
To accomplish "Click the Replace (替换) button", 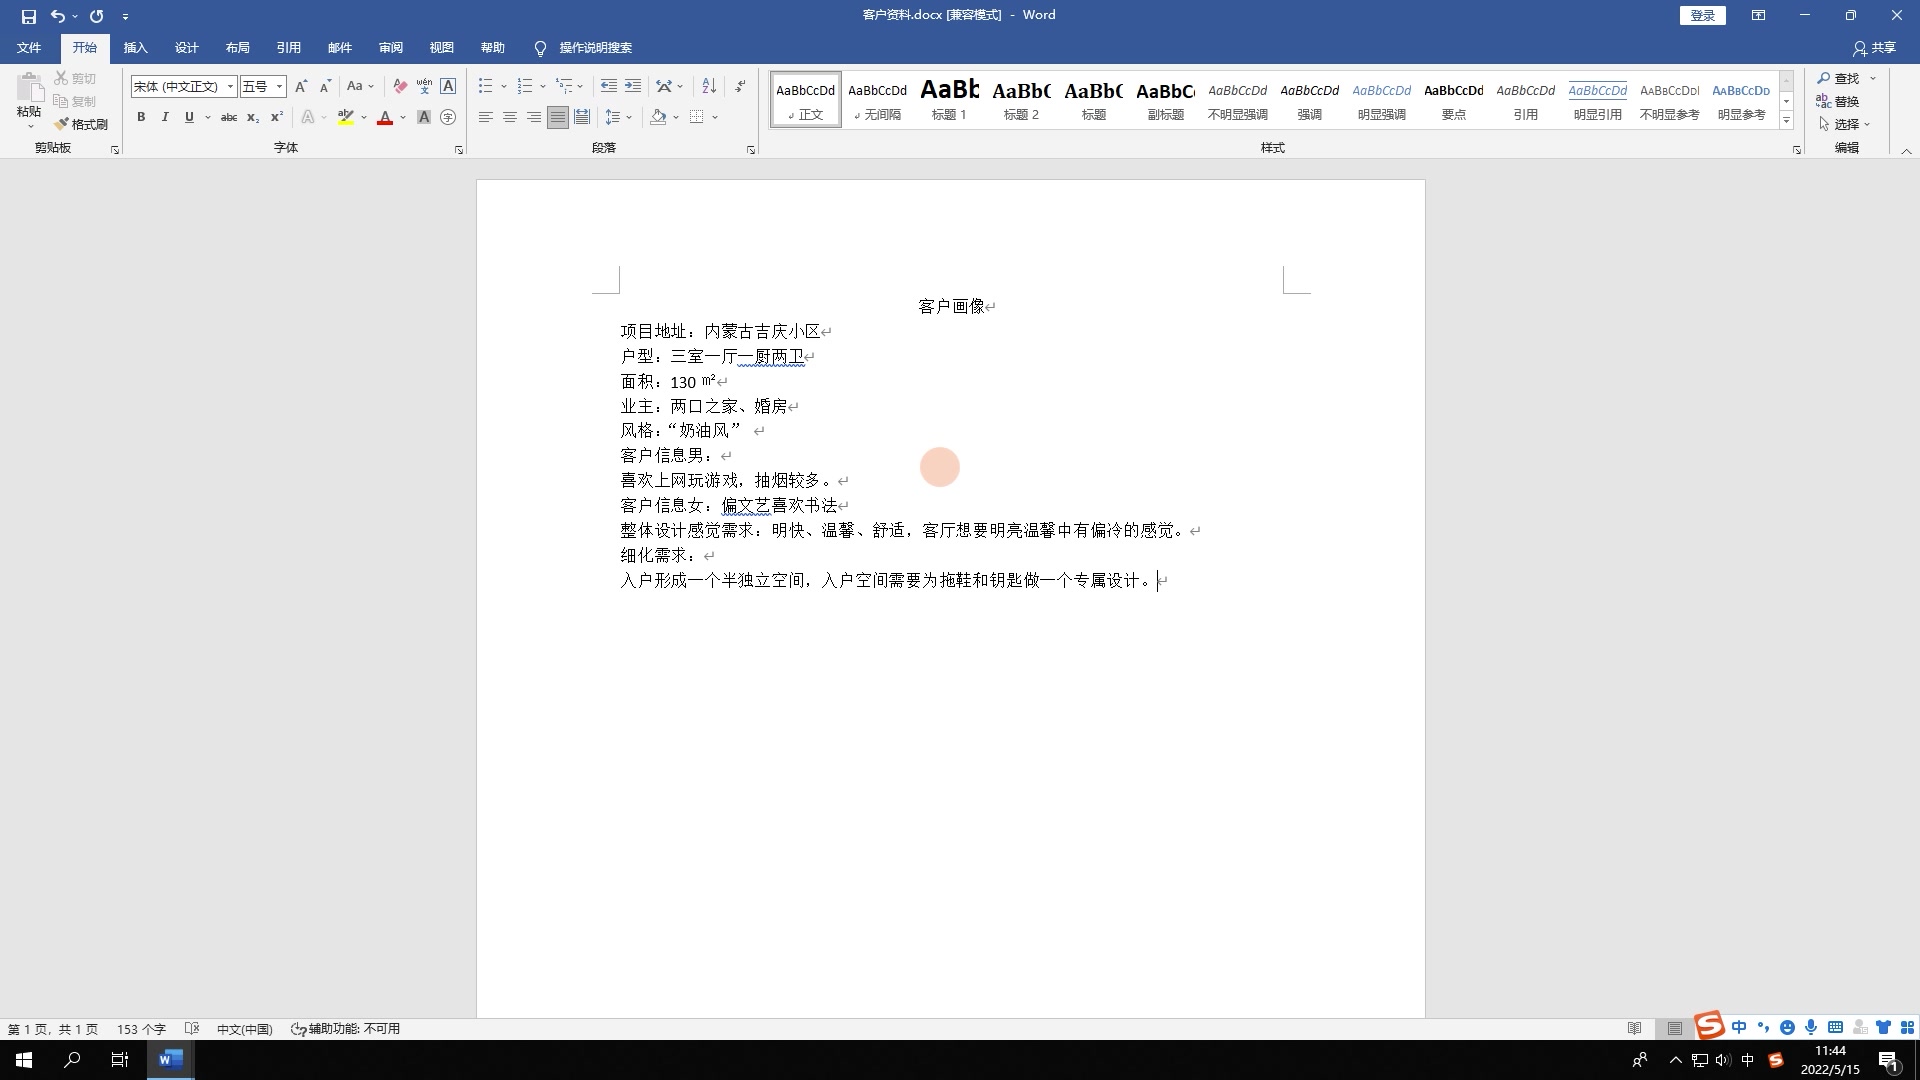I will tap(1838, 101).
